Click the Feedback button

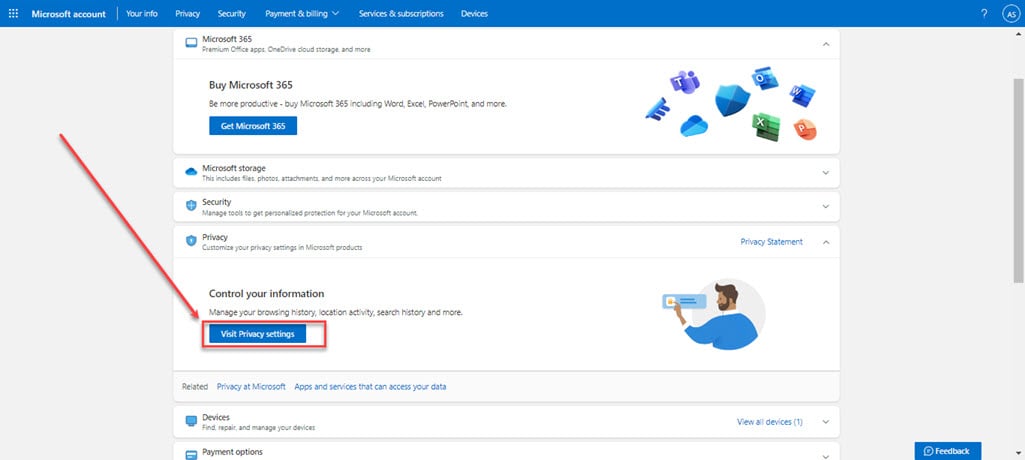pos(948,451)
